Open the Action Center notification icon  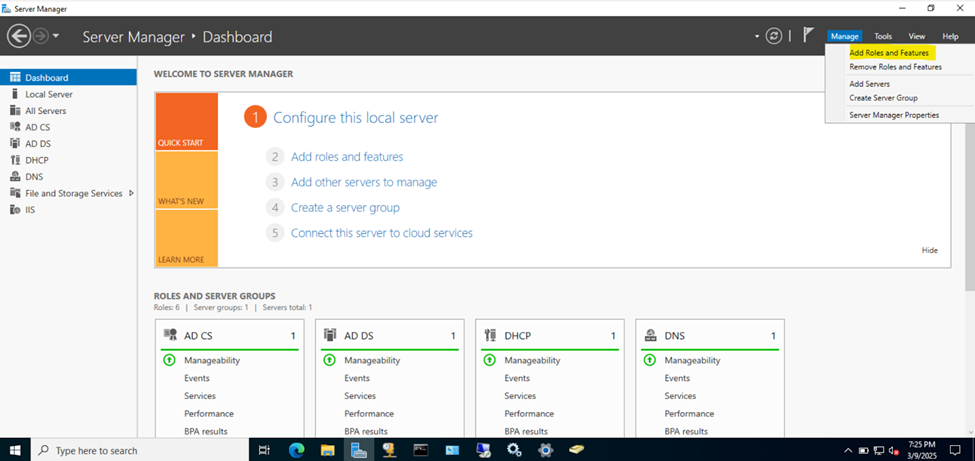point(955,449)
